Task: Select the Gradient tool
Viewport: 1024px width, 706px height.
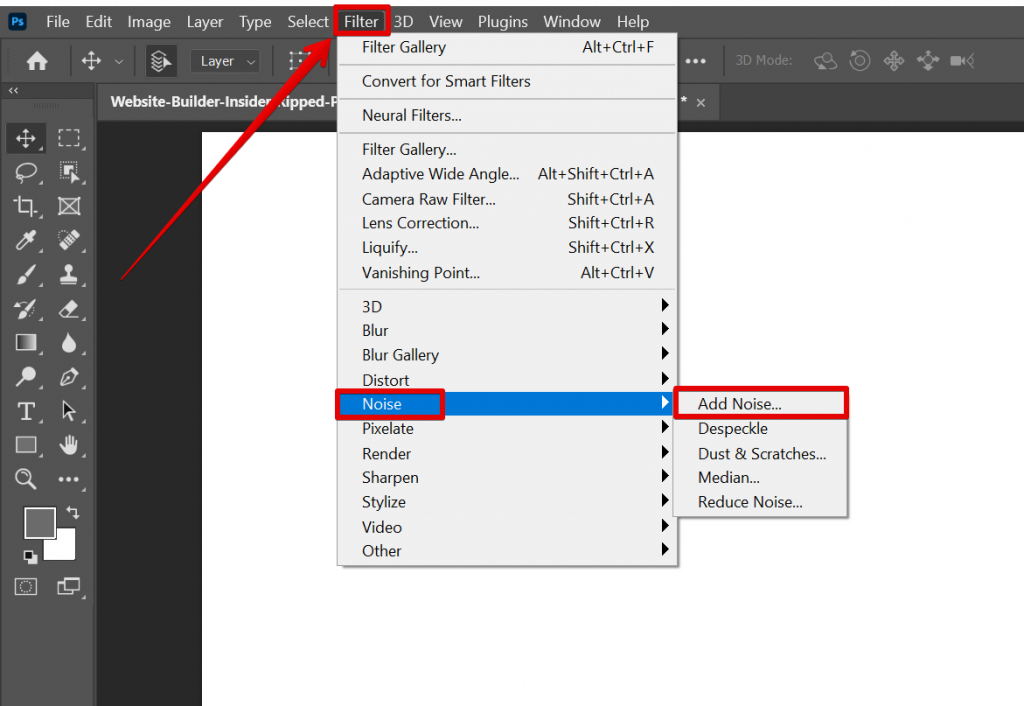Action: coord(25,342)
